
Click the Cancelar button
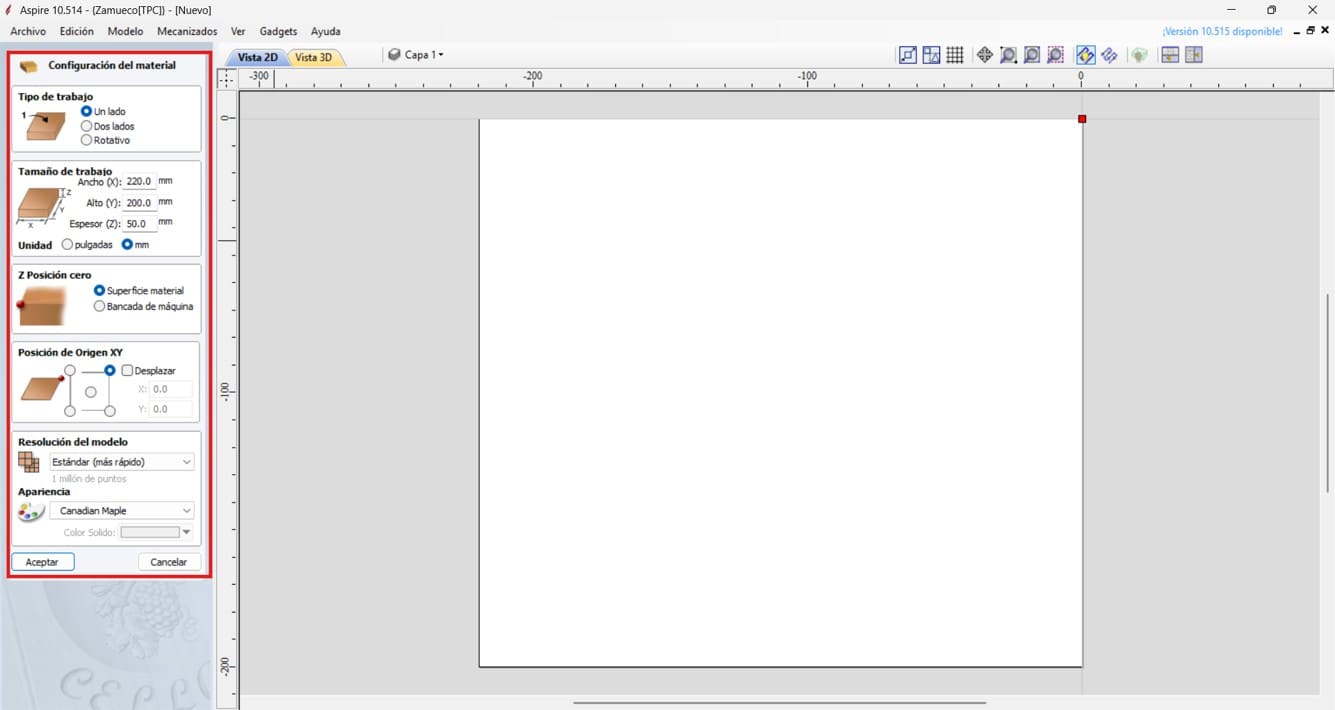pyautogui.click(x=169, y=562)
